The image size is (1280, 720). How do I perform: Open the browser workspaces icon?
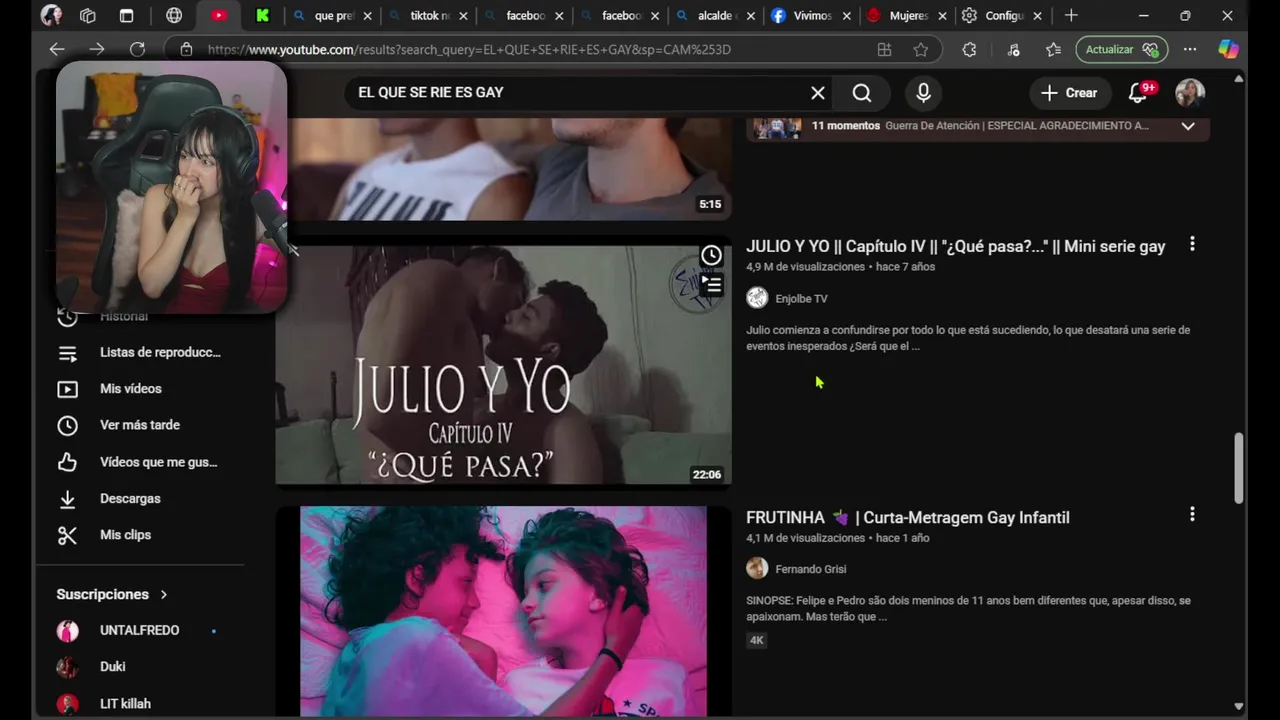88,15
